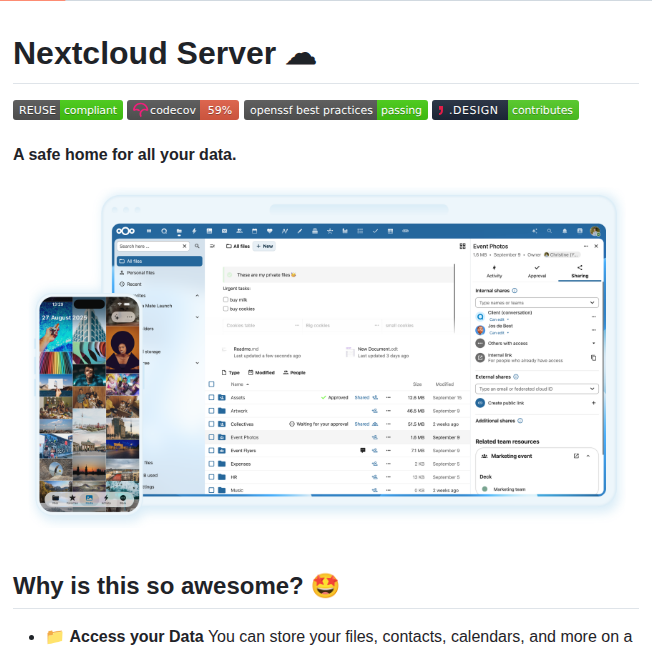
Task: Open the 'People' filter in the file list
Action: (294, 373)
